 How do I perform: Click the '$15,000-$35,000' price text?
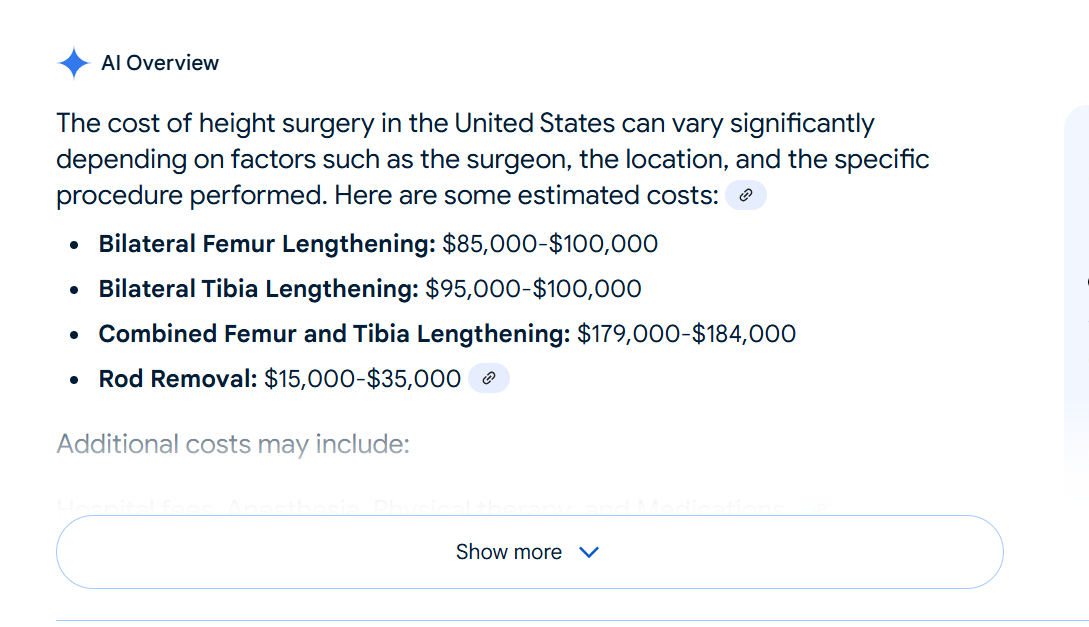363,379
